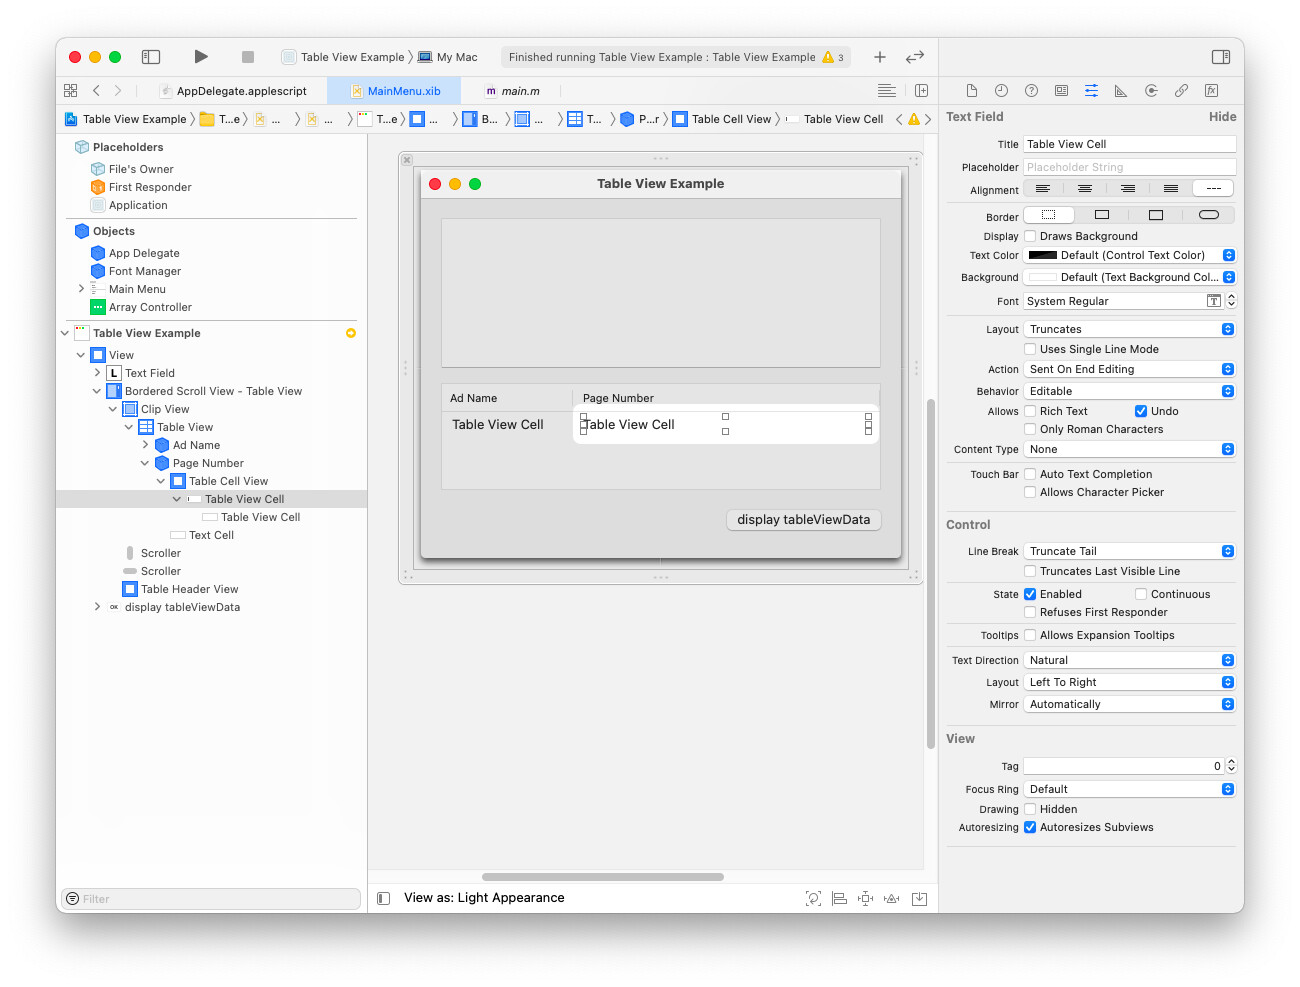Click Table View Example project breadcrumb

tap(126, 119)
